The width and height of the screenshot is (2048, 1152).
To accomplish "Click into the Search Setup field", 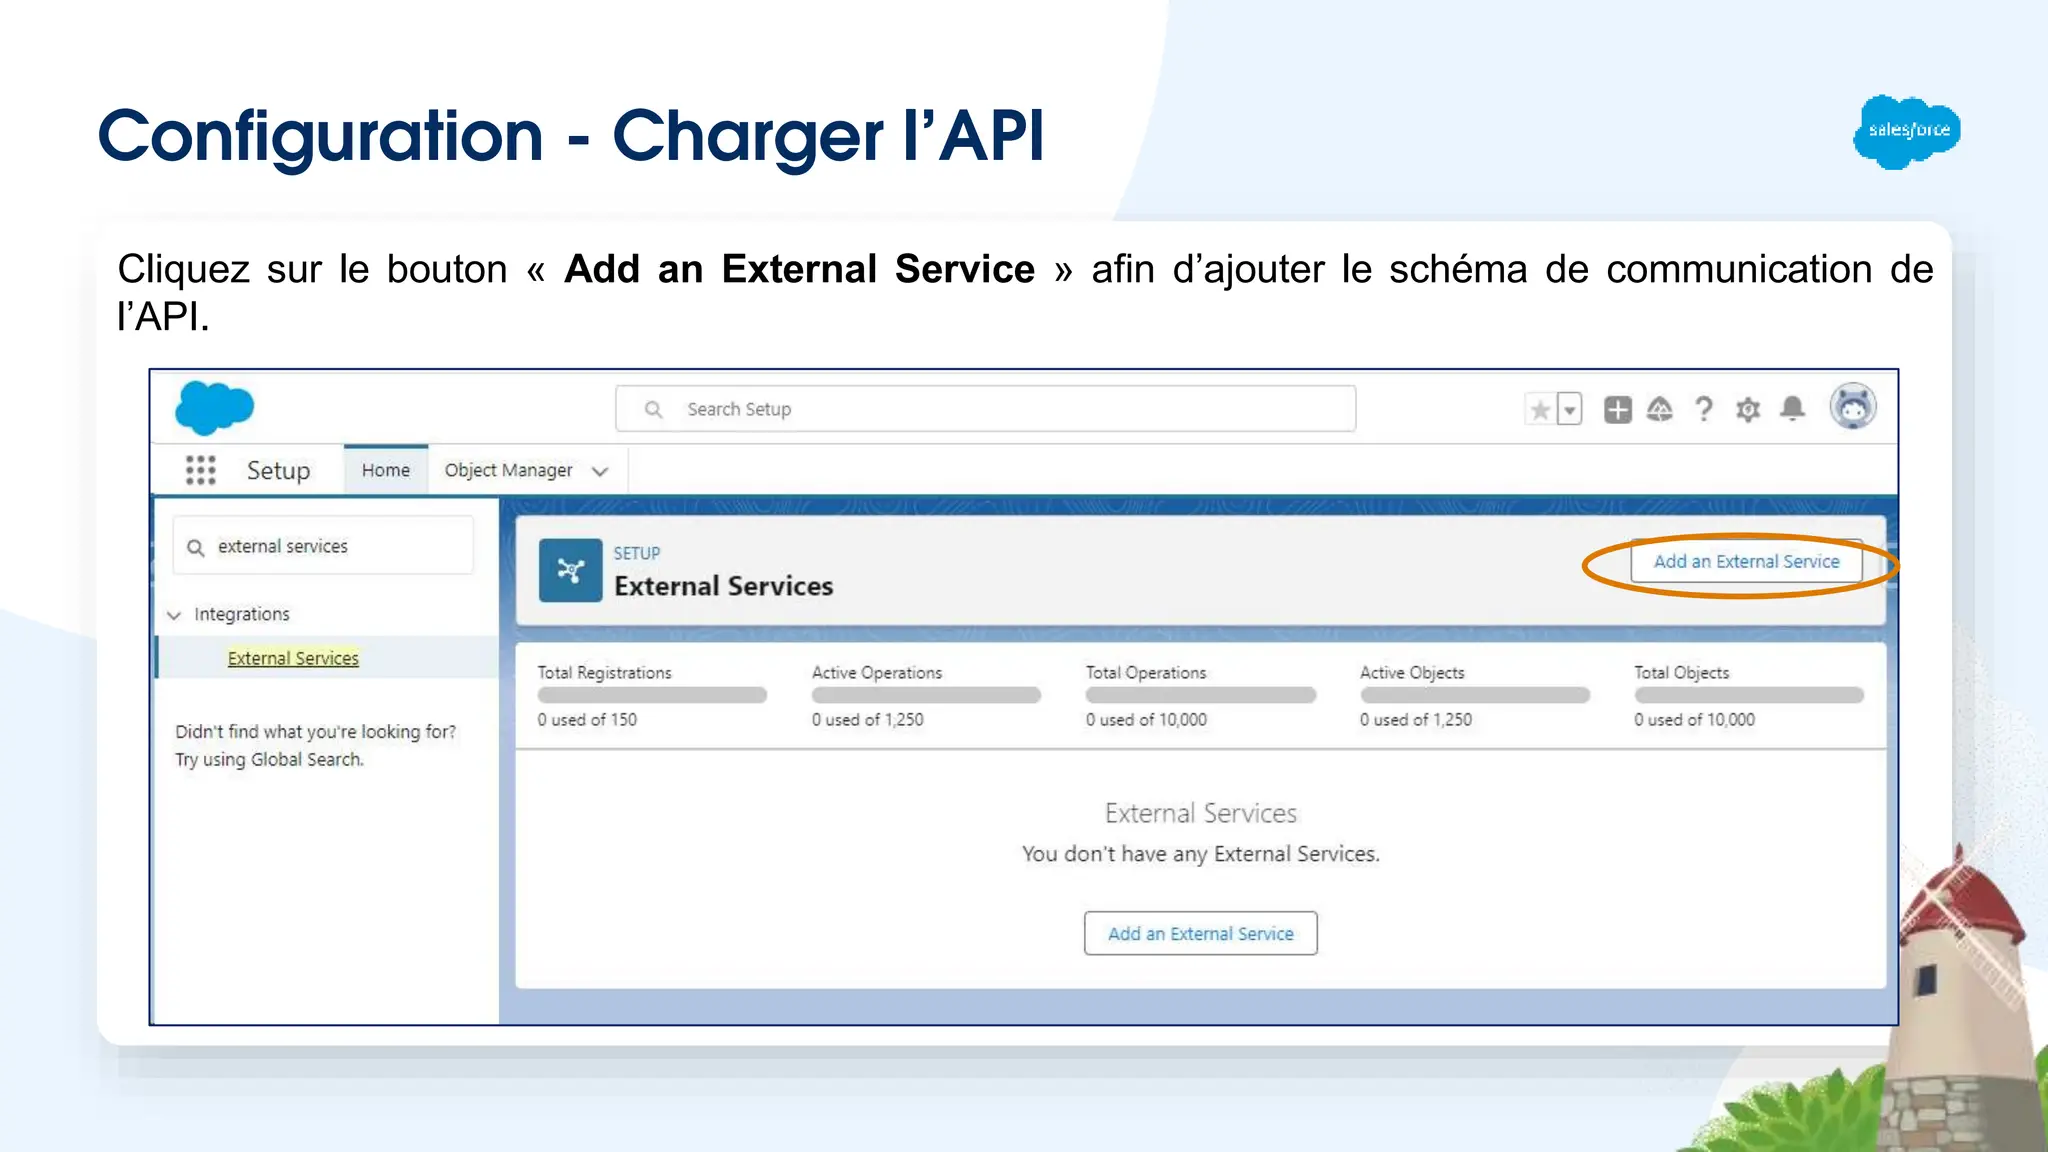I will tap(985, 409).
